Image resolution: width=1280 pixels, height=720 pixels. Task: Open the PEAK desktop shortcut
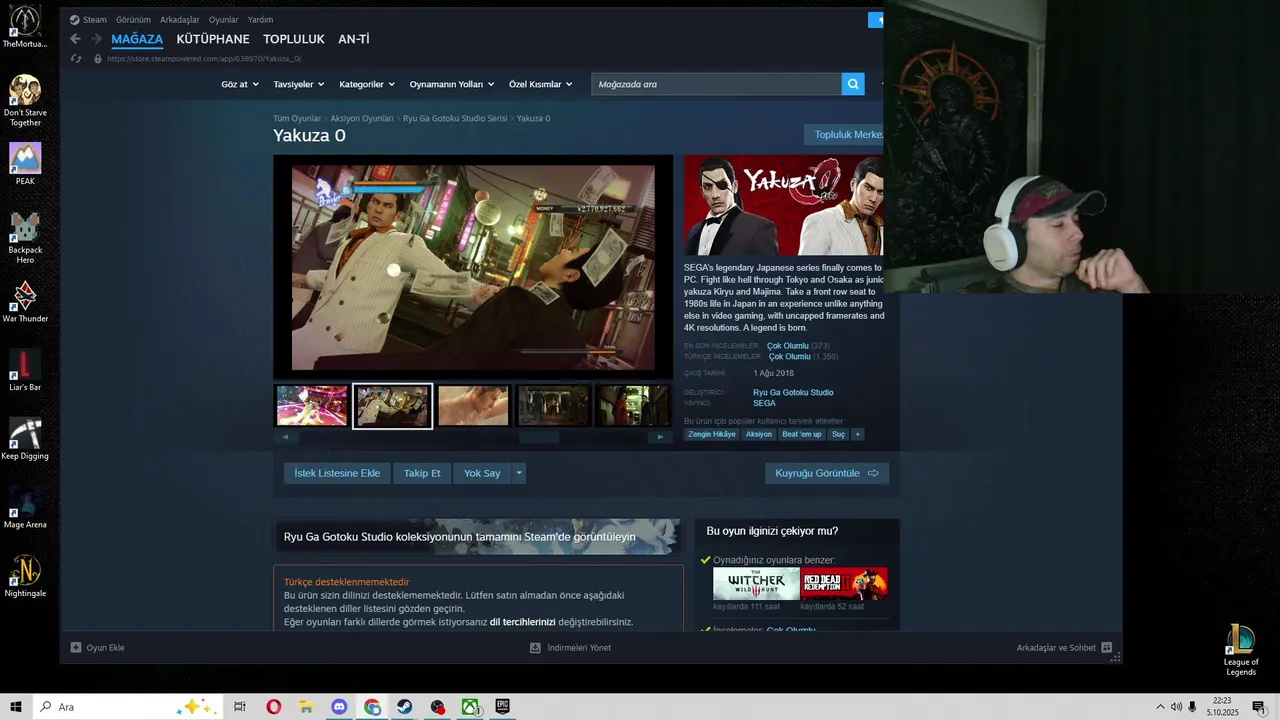(x=25, y=164)
